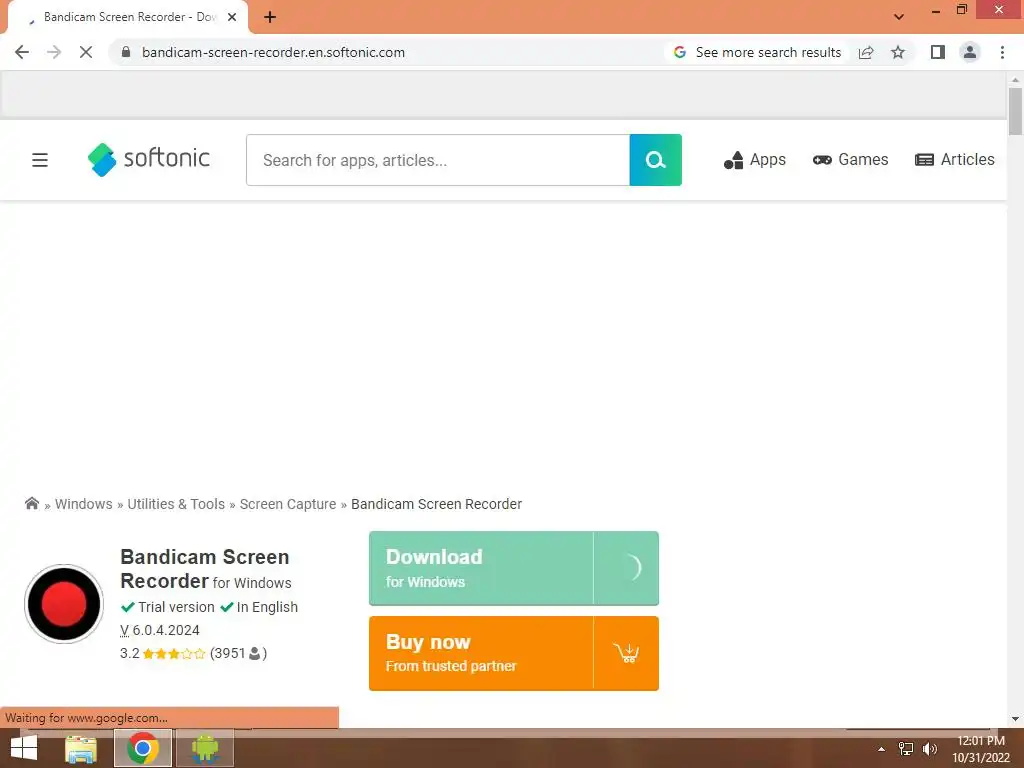Screen dimensions: 1024x768
Task: Click the search for apps field
Action: pyautogui.click(x=438, y=160)
